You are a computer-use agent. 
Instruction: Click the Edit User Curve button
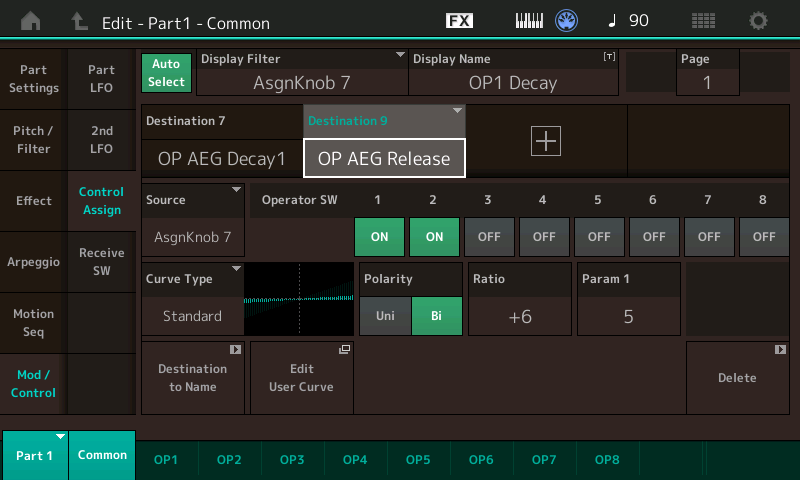pos(301,378)
